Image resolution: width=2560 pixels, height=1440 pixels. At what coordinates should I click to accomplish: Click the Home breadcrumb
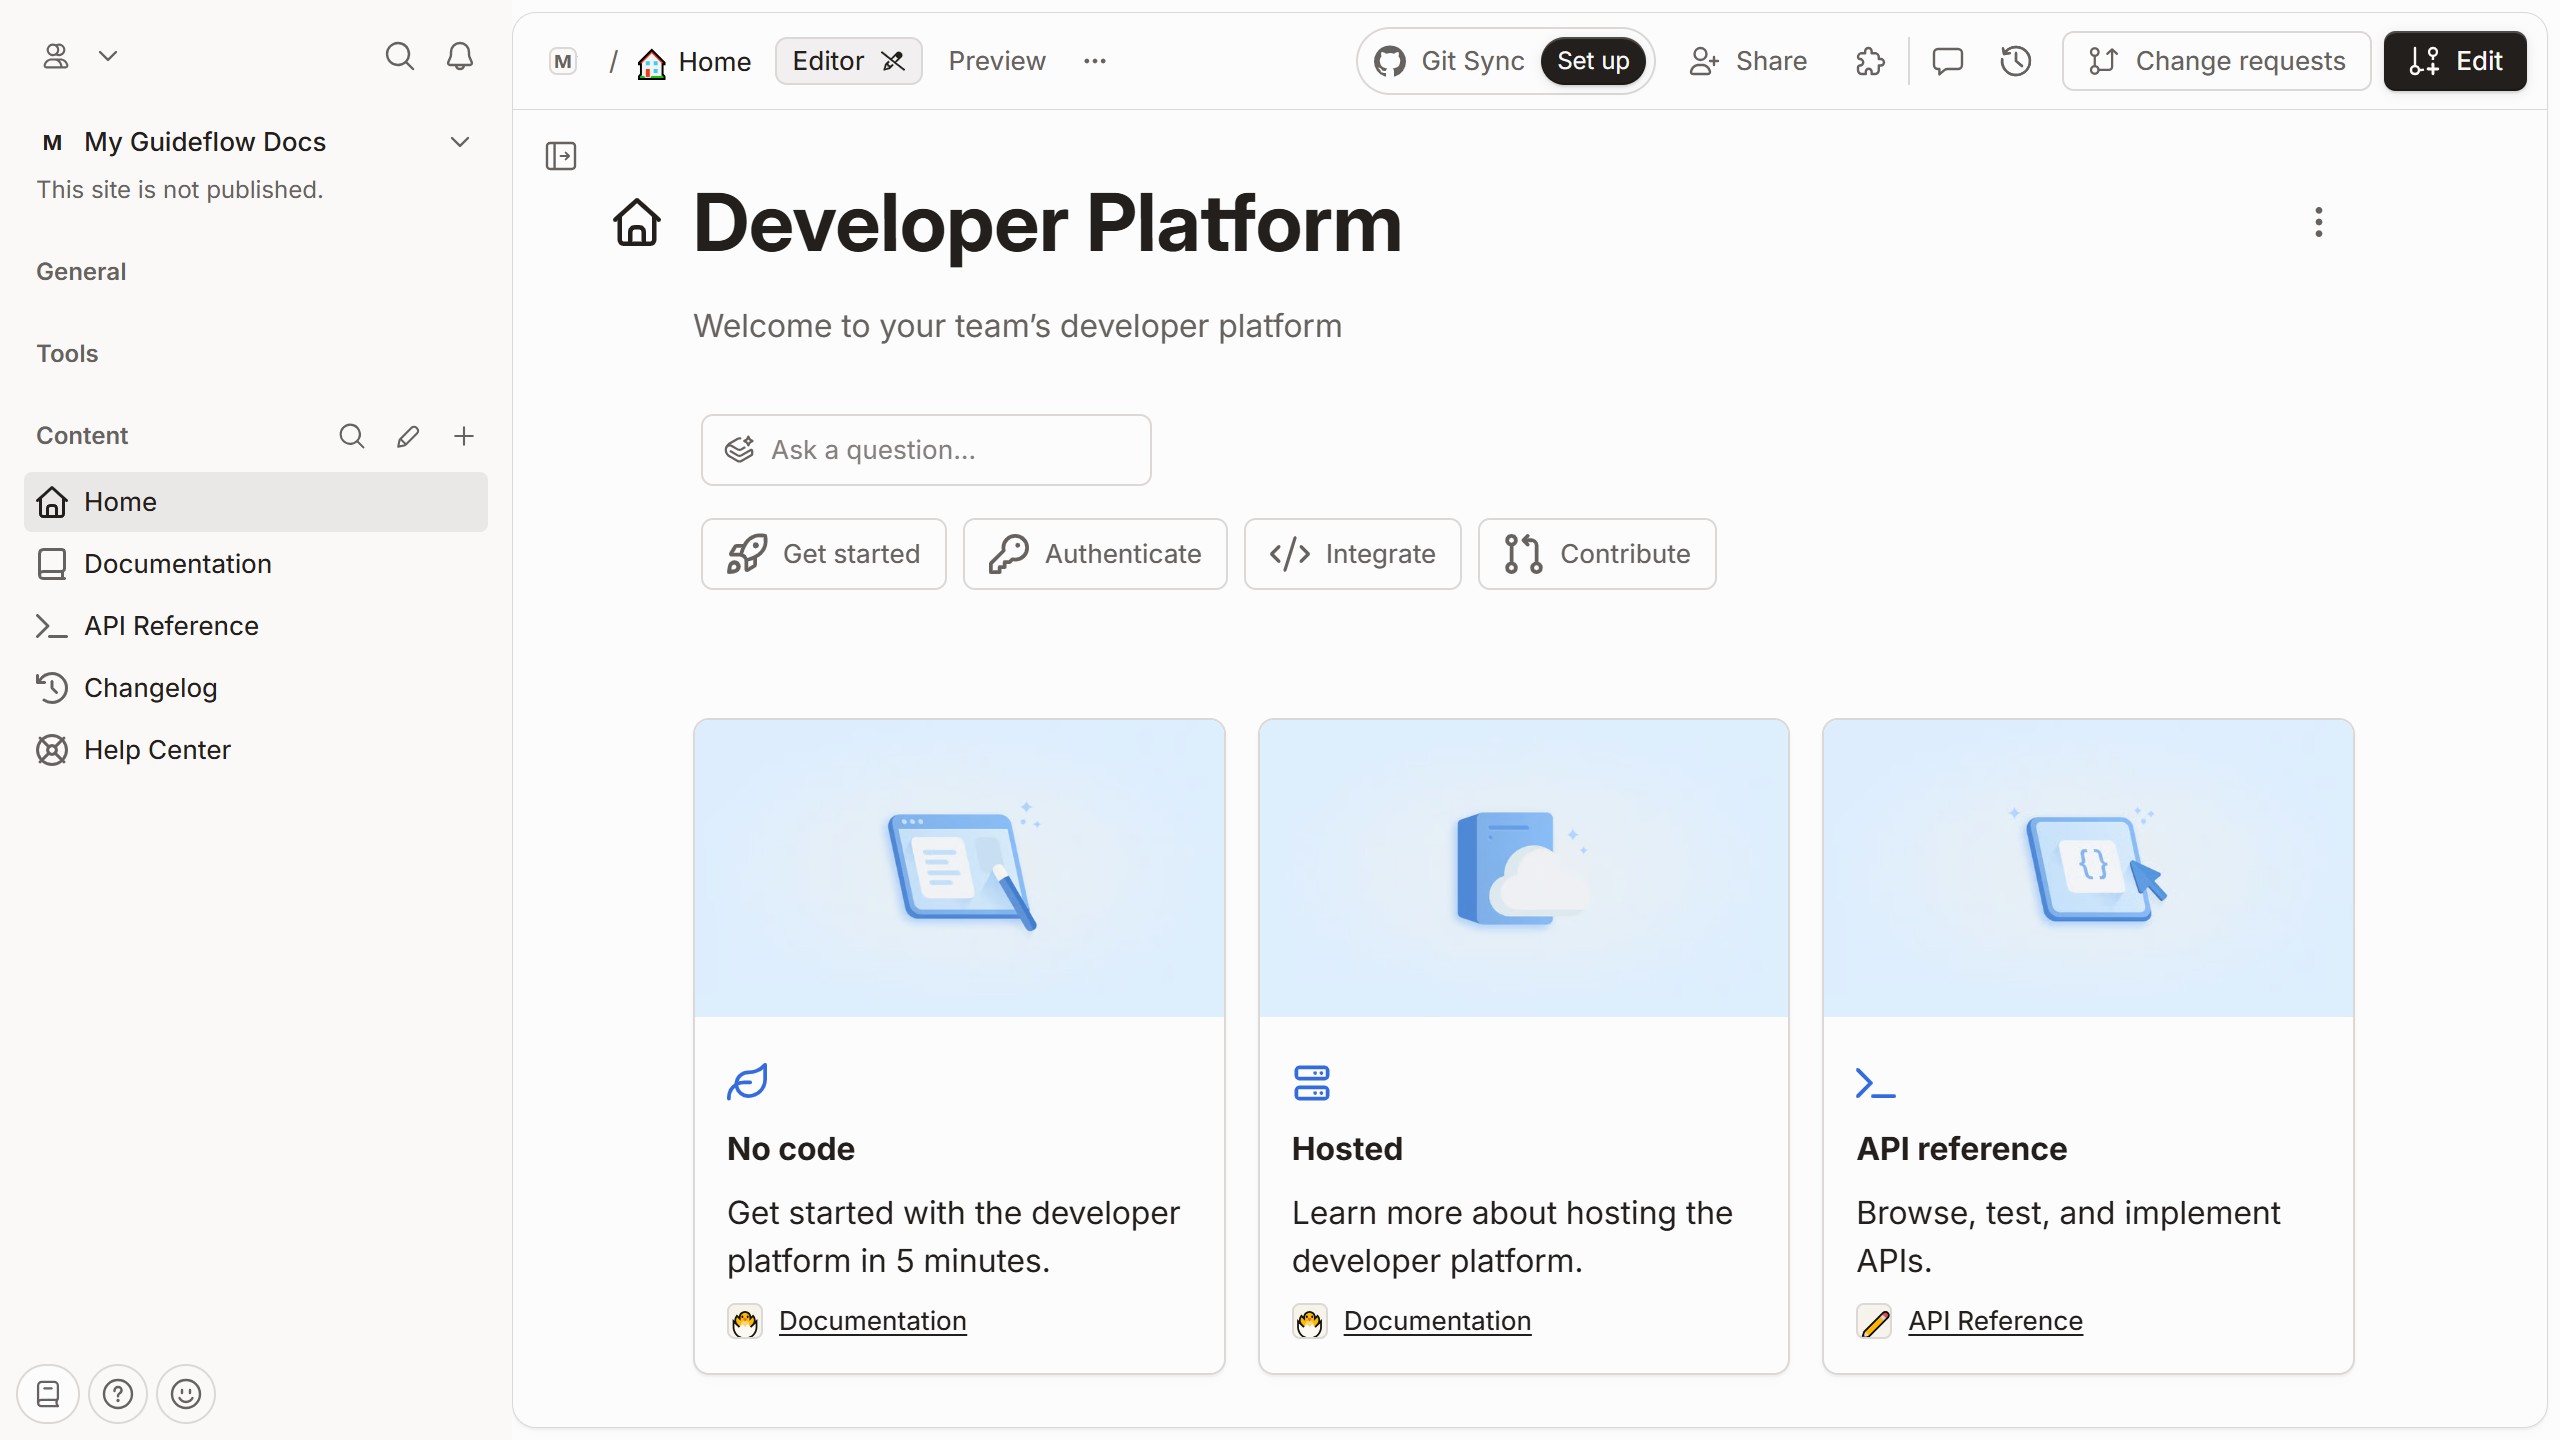(694, 62)
